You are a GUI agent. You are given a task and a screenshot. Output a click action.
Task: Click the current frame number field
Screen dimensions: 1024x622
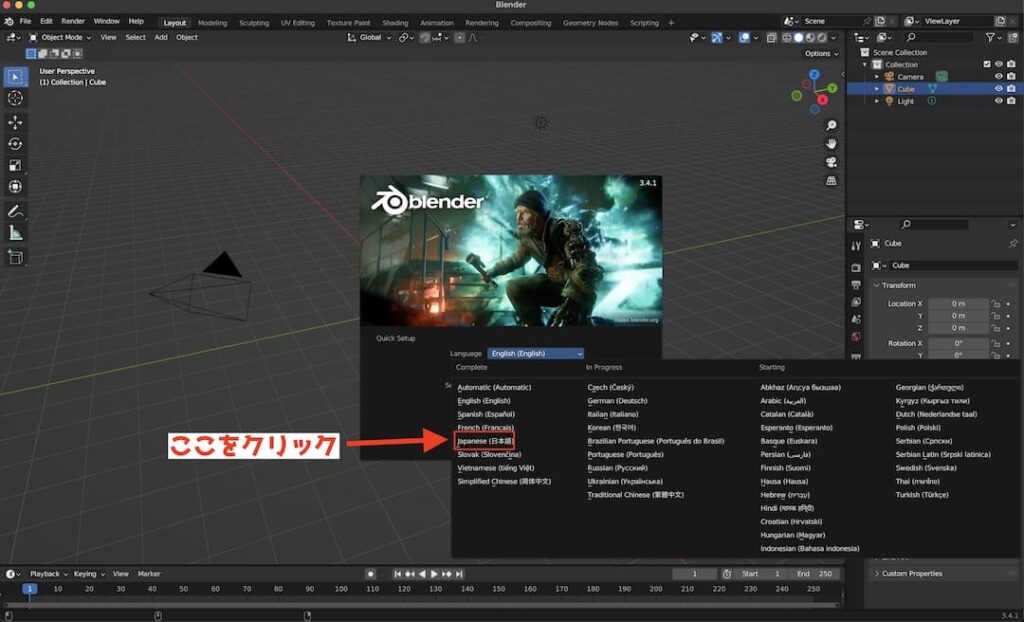[x=694, y=574]
